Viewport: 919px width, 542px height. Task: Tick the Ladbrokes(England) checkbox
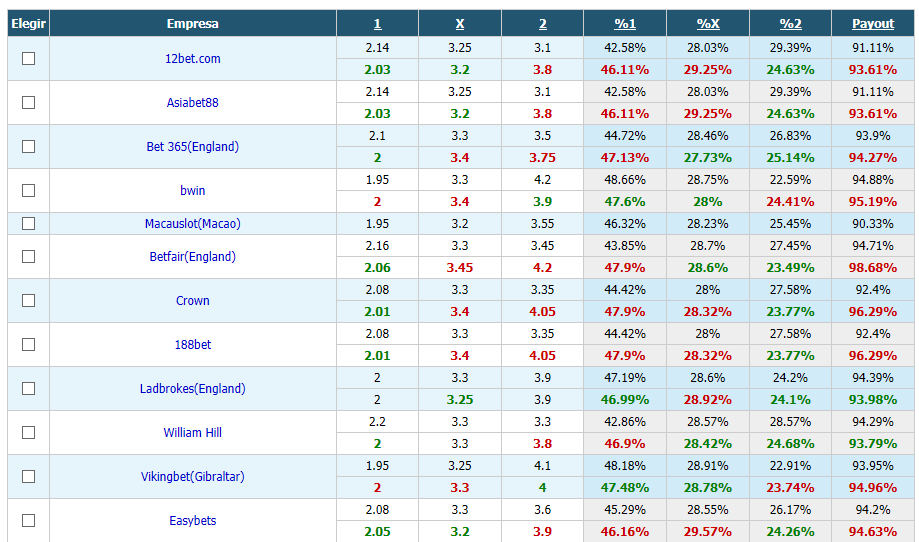[28, 388]
